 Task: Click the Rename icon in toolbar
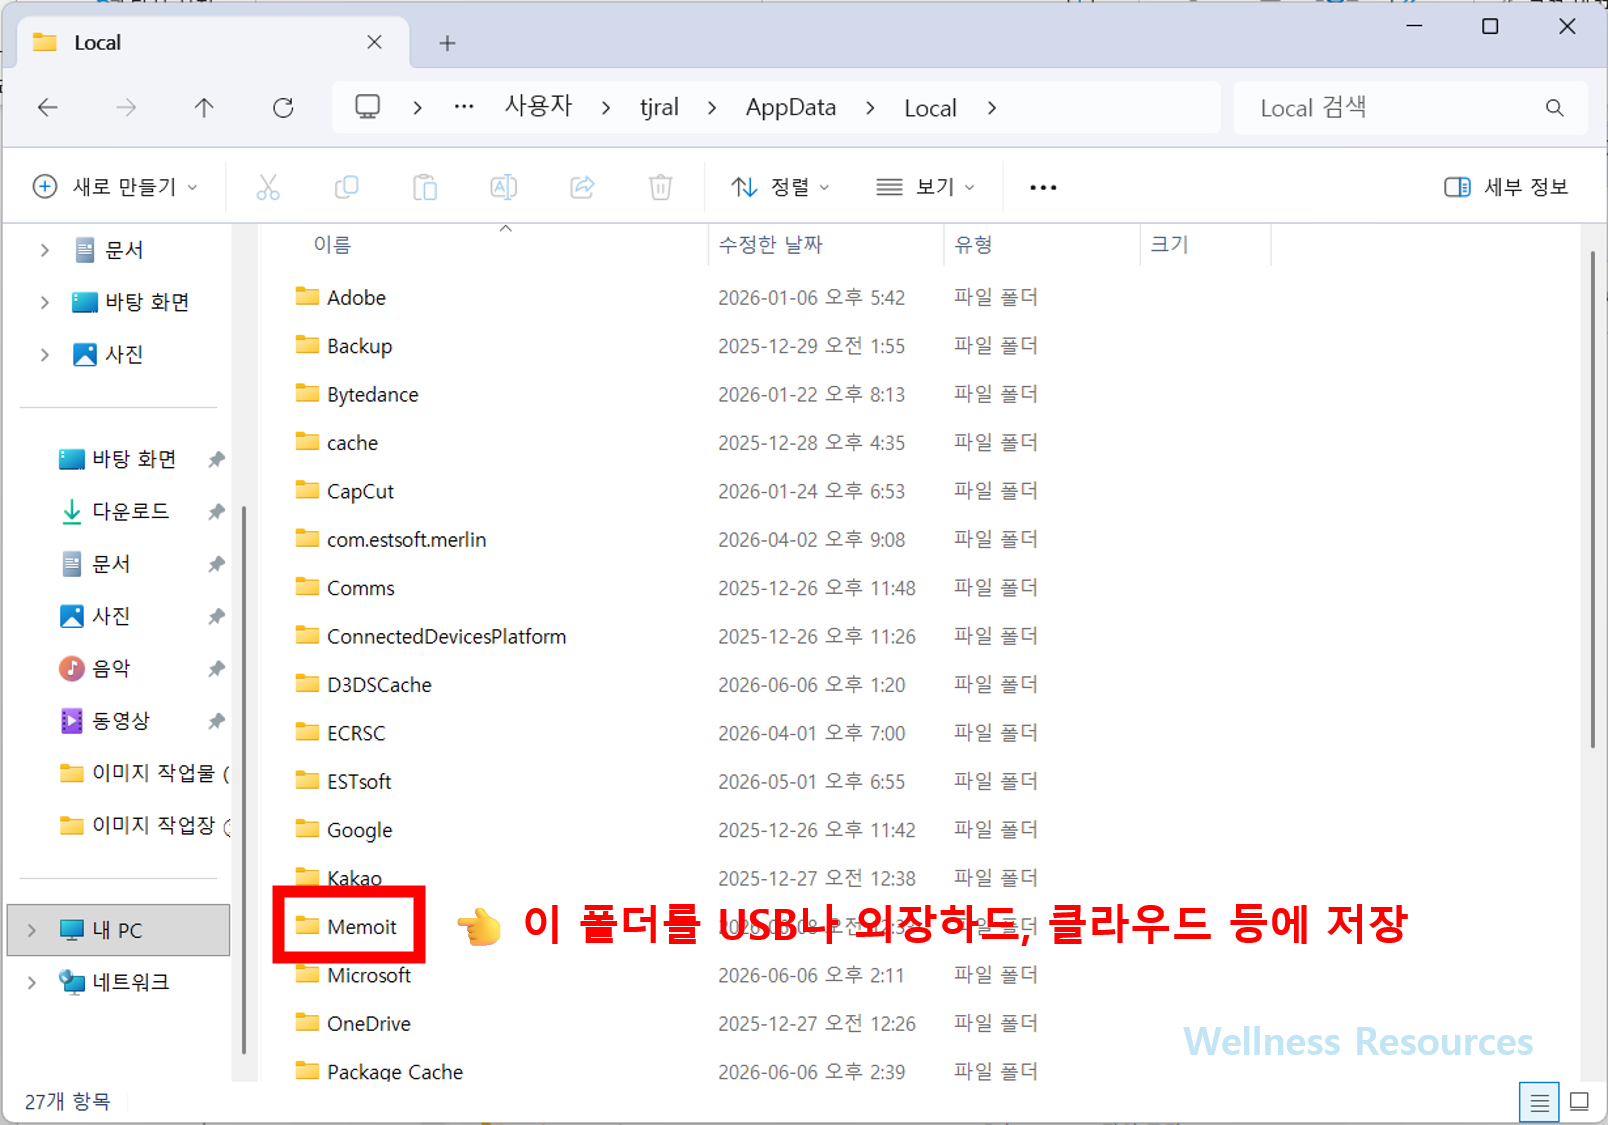[503, 187]
